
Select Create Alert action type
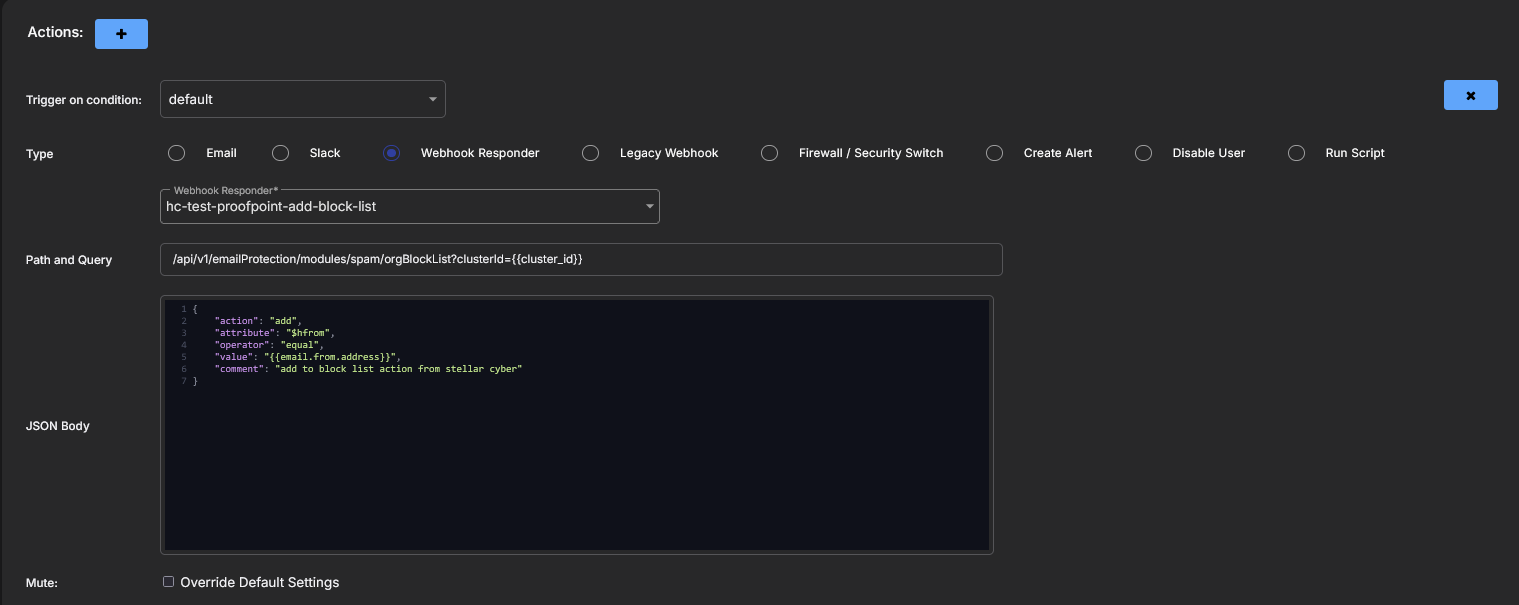pos(994,153)
